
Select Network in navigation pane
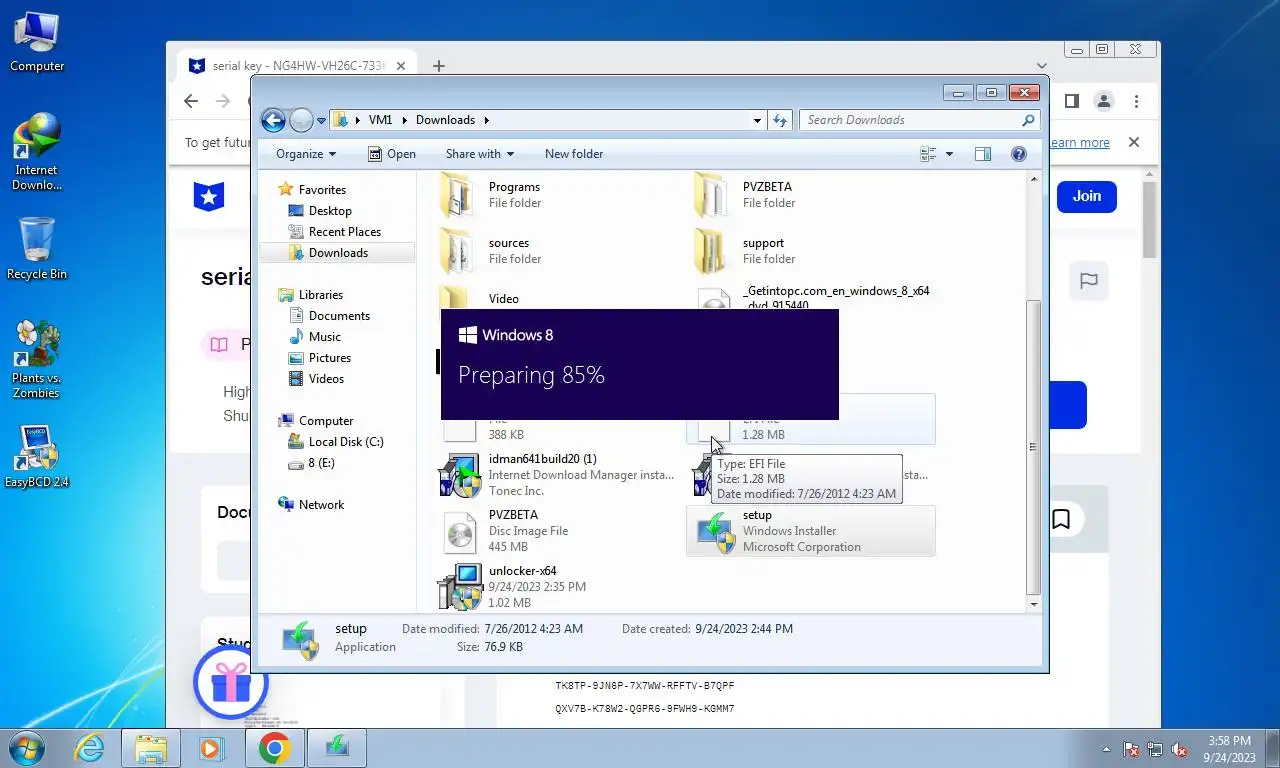pyautogui.click(x=311, y=505)
